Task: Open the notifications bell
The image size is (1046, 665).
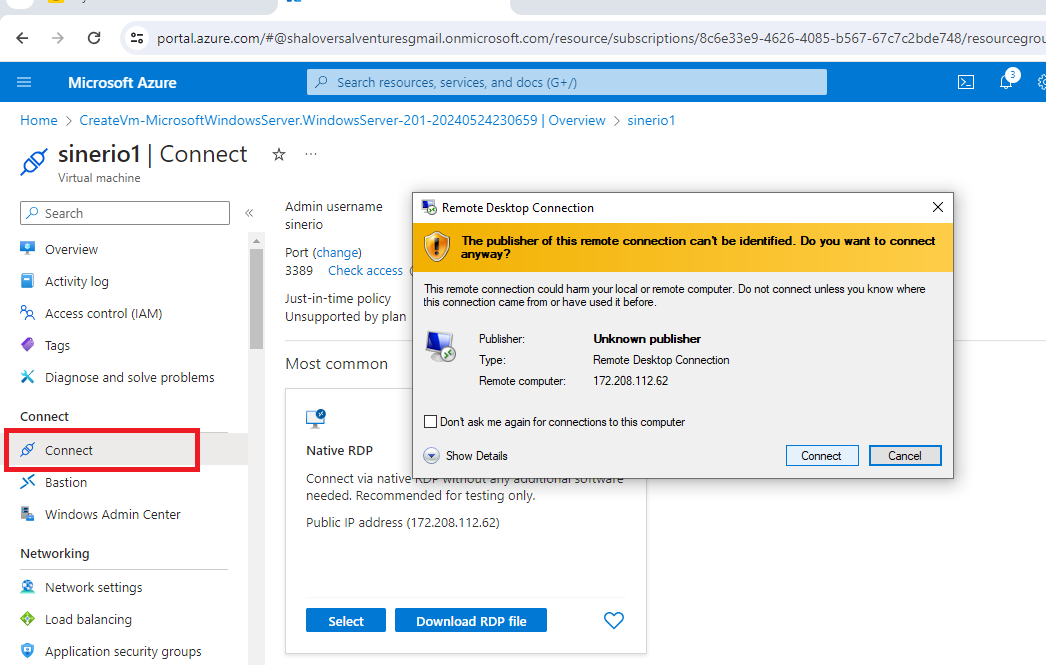Action: point(1006,82)
